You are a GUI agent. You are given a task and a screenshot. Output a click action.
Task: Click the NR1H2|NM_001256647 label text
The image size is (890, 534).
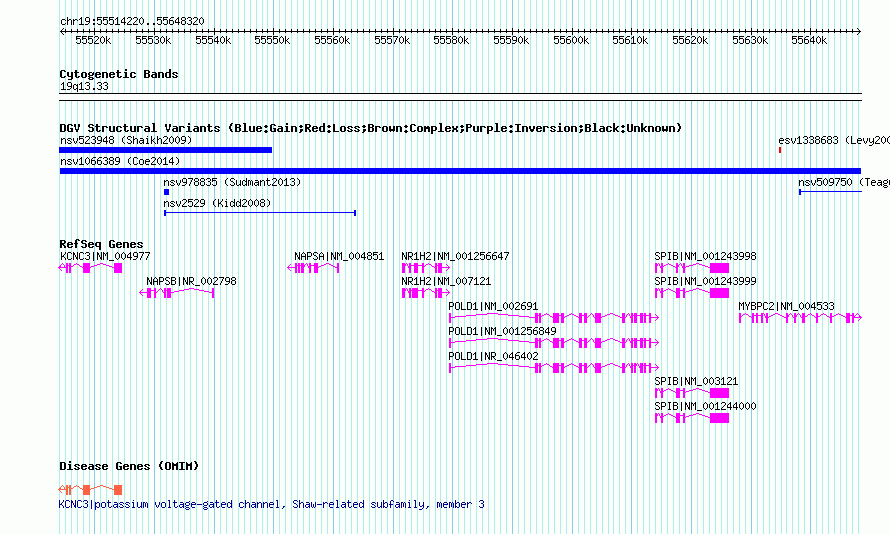455,256
